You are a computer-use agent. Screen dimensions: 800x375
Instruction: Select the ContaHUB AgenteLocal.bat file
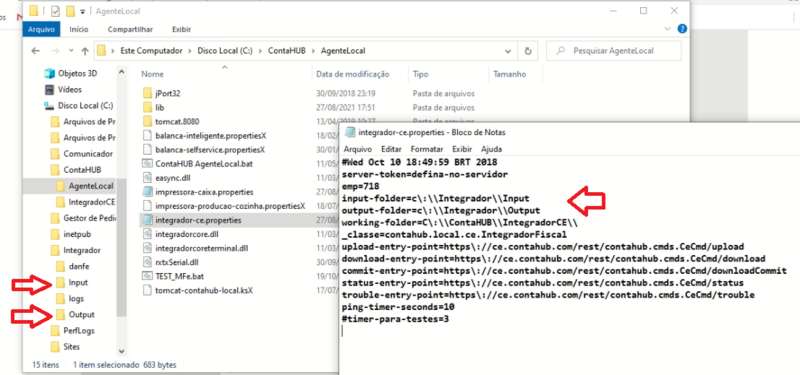click(197, 164)
